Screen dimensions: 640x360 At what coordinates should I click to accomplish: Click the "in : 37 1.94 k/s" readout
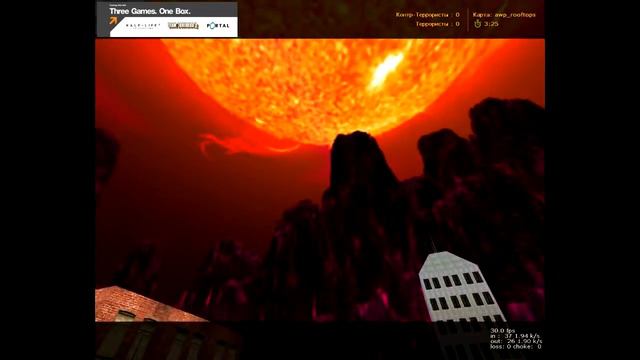pyautogui.click(x=515, y=336)
